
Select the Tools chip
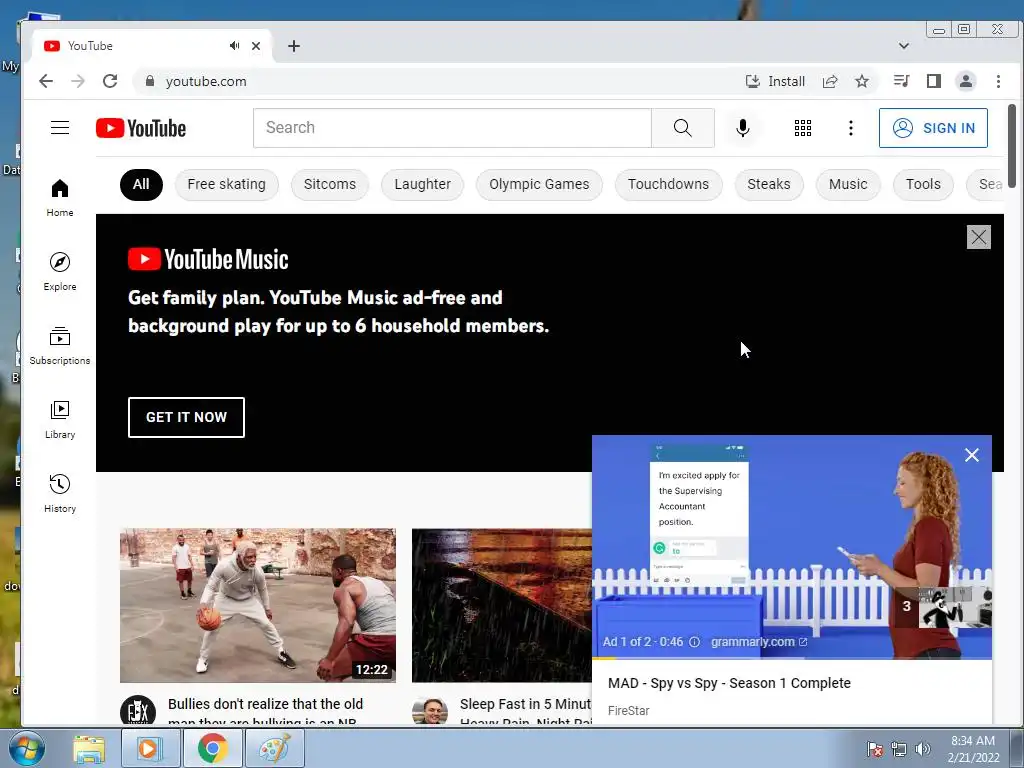923,184
